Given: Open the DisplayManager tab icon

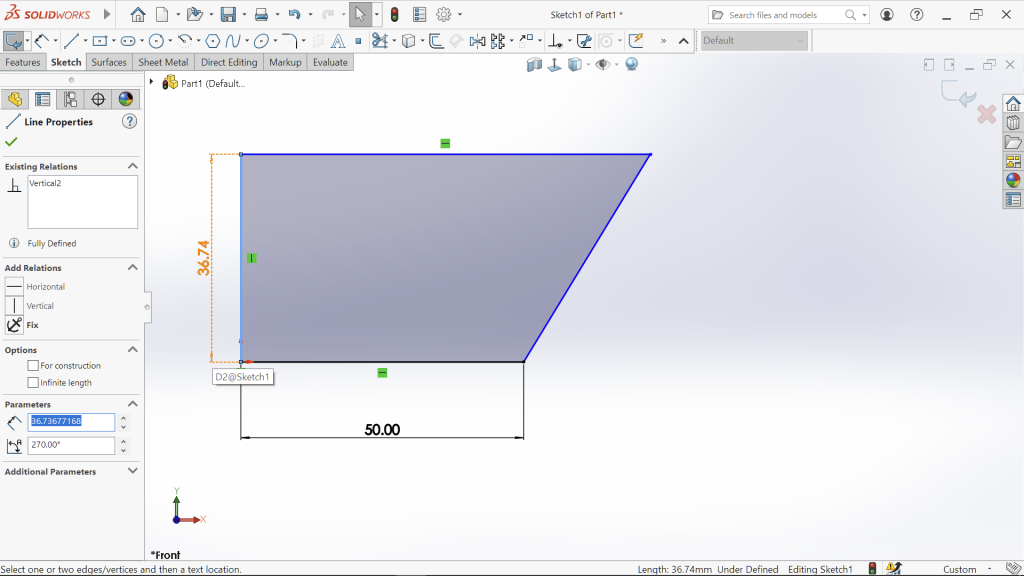Looking at the screenshot, I should pyautogui.click(x=126, y=99).
